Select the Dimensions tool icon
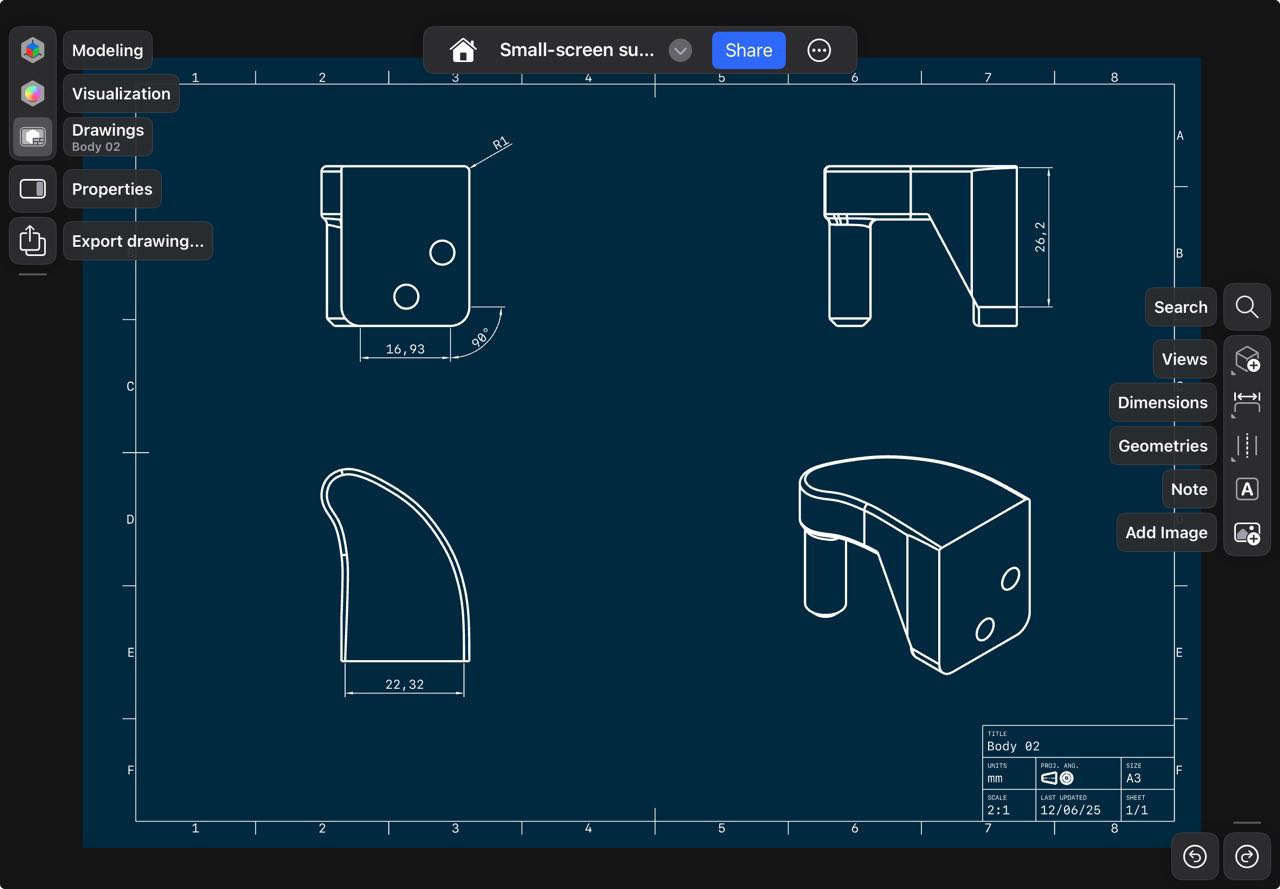Image resolution: width=1280 pixels, height=889 pixels. click(x=1246, y=402)
